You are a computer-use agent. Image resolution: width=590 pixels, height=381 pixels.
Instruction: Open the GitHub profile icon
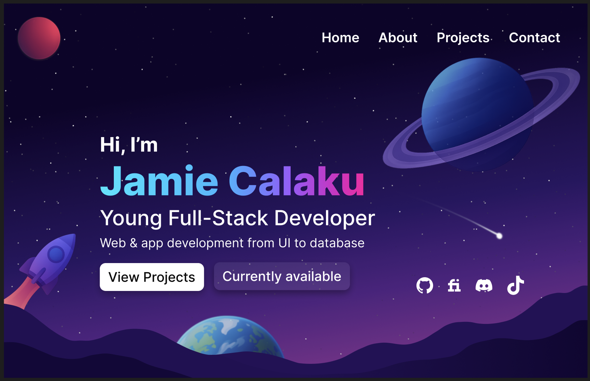click(424, 285)
